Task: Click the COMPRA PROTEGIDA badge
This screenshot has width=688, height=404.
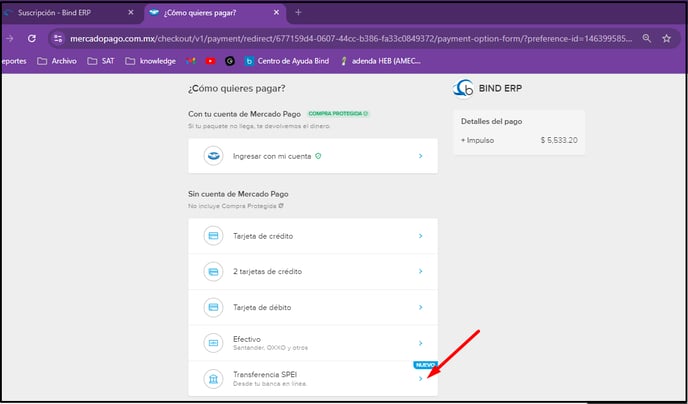Action: tap(338, 114)
